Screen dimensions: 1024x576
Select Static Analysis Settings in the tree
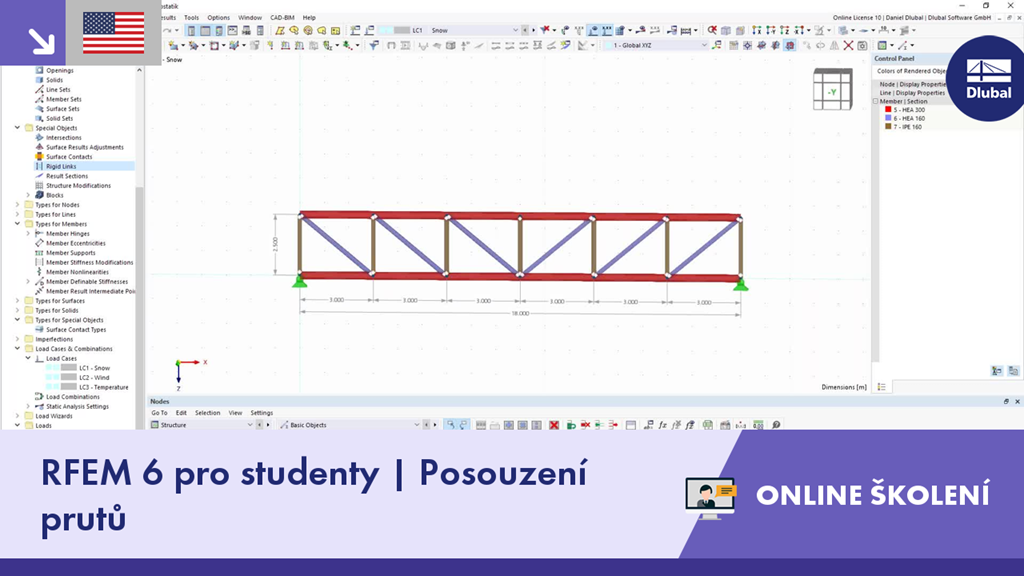coord(77,406)
